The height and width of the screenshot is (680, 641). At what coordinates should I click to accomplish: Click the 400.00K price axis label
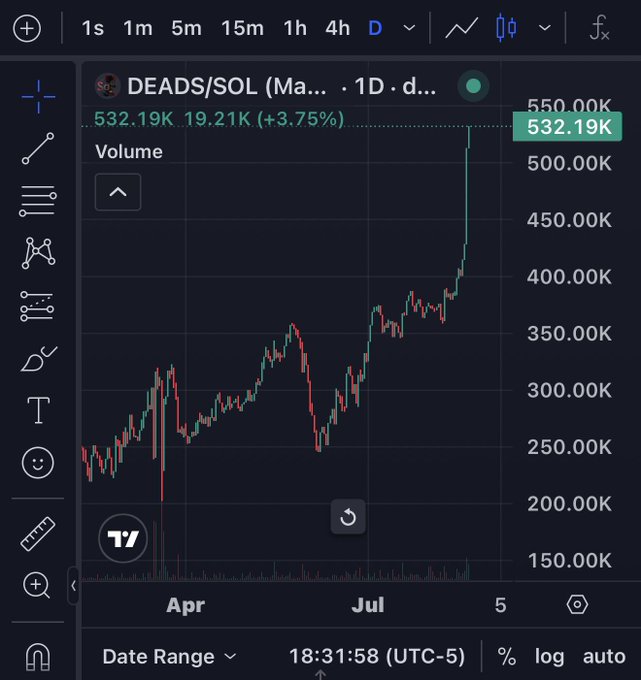[x=569, y=277]
